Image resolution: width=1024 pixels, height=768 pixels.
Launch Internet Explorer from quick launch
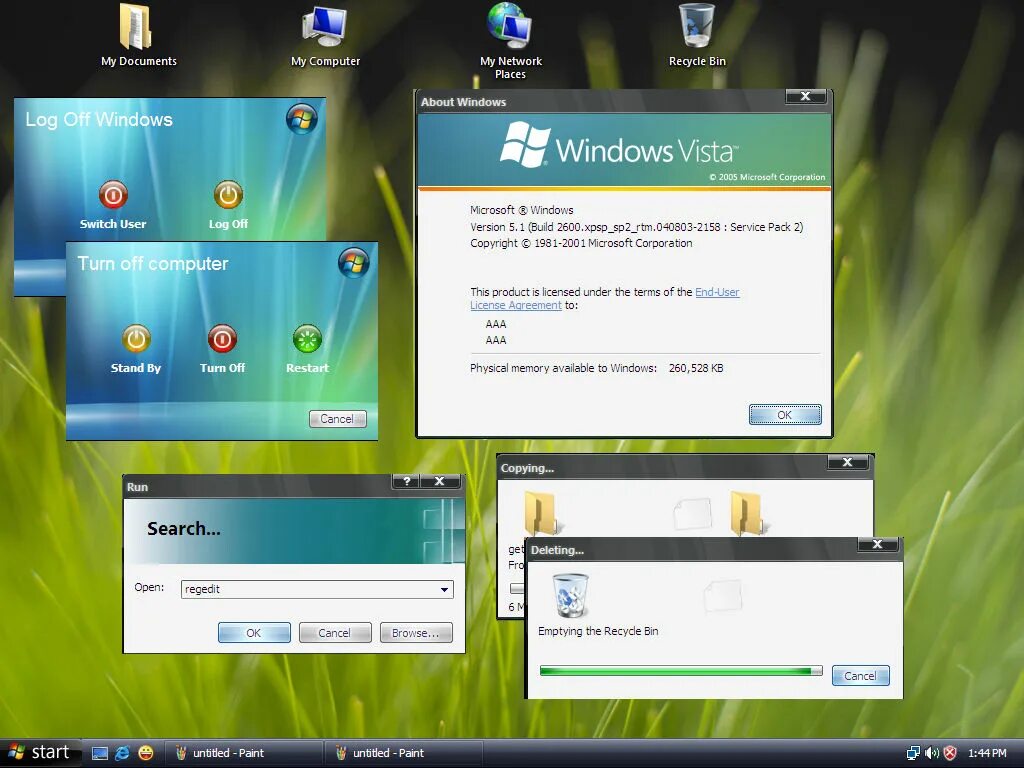(122, 753)
